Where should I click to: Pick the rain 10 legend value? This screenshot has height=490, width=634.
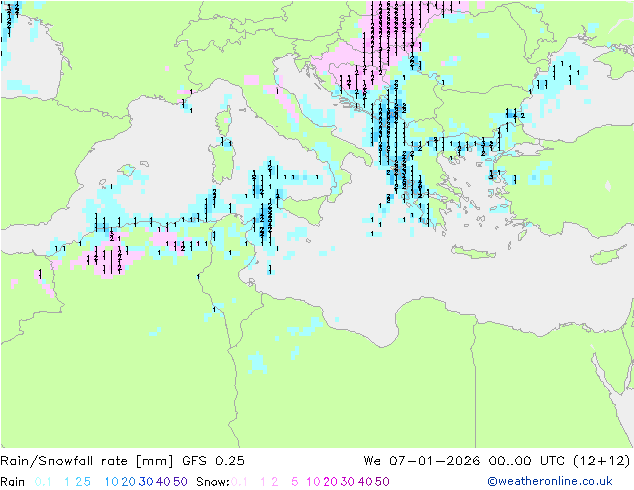click(x=112, y=482)
